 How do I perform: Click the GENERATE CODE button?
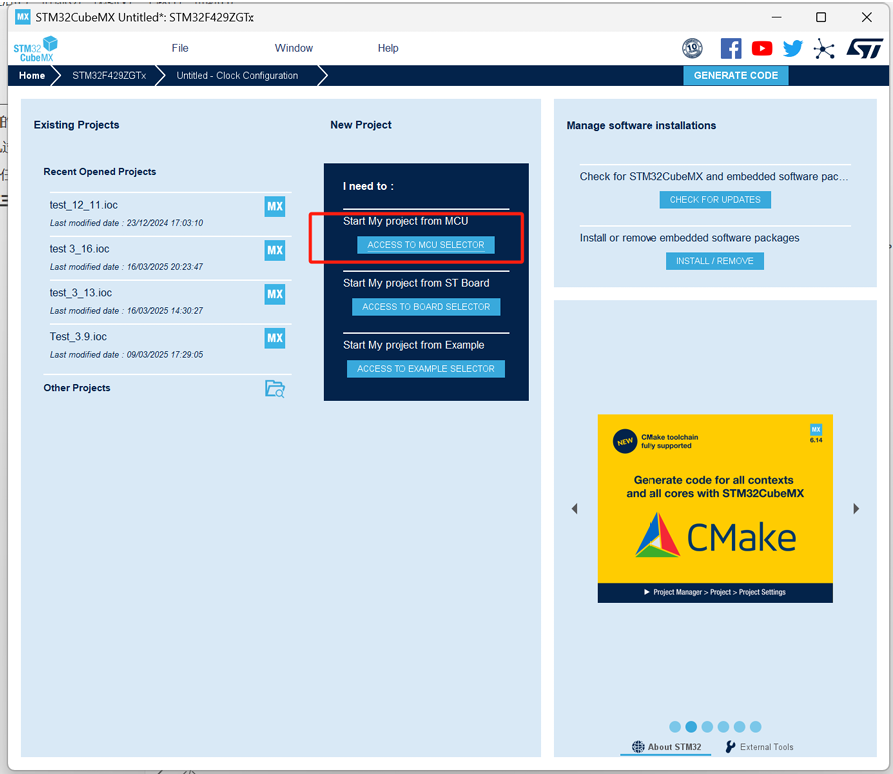tap(735, 75)
